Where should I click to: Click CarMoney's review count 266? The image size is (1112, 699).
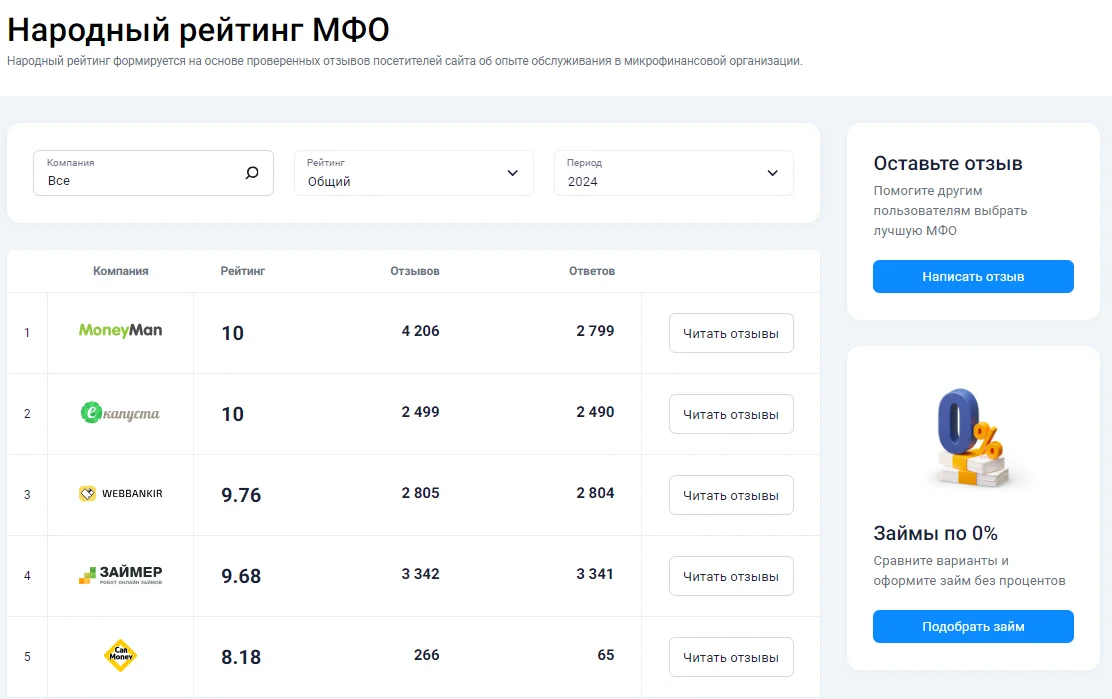pos(427,655)
